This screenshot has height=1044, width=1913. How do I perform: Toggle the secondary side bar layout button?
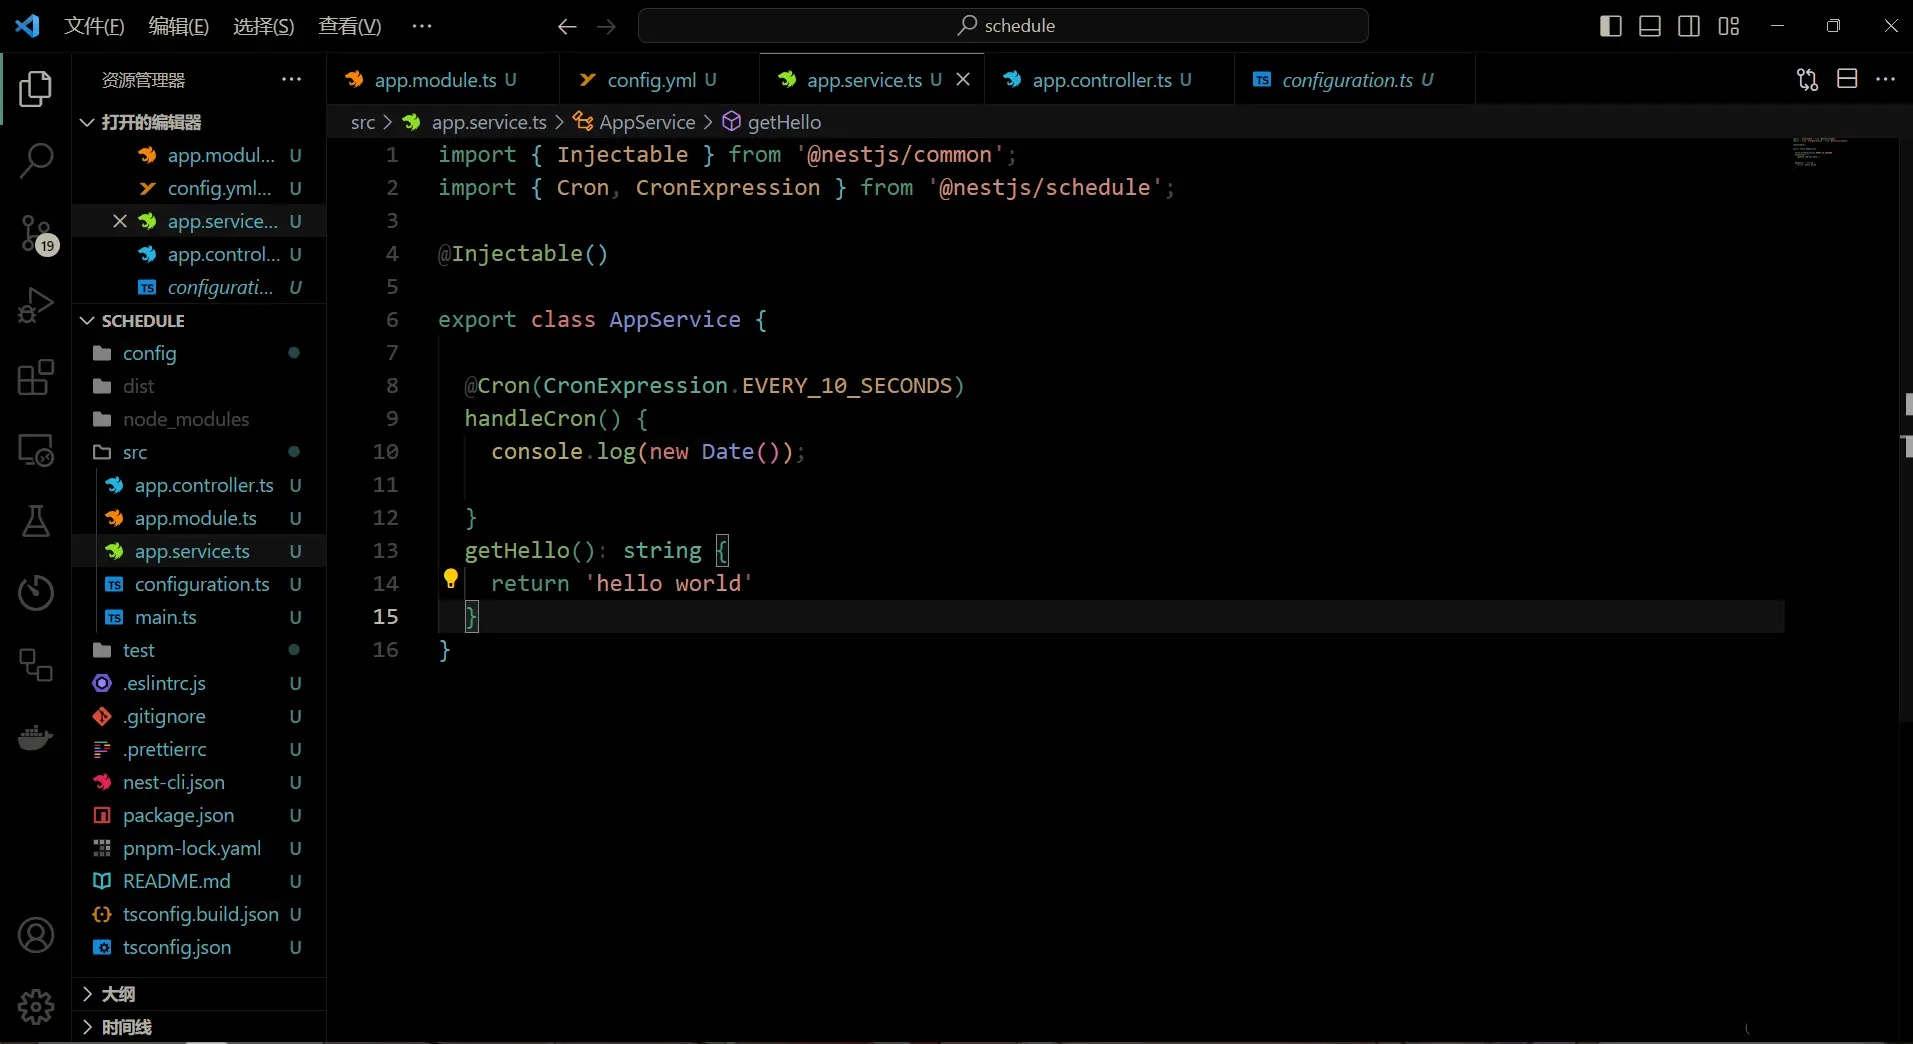(1689, 26)
